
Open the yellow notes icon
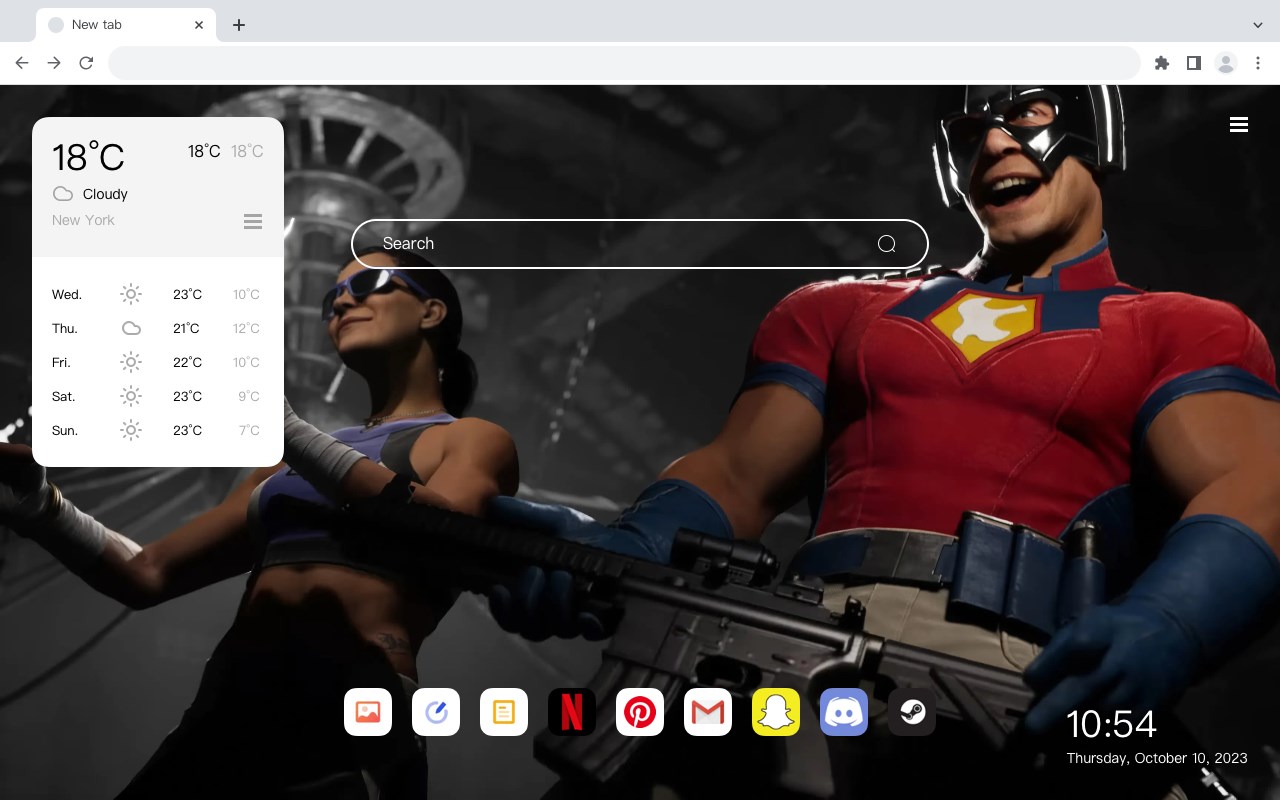(504, 712)
